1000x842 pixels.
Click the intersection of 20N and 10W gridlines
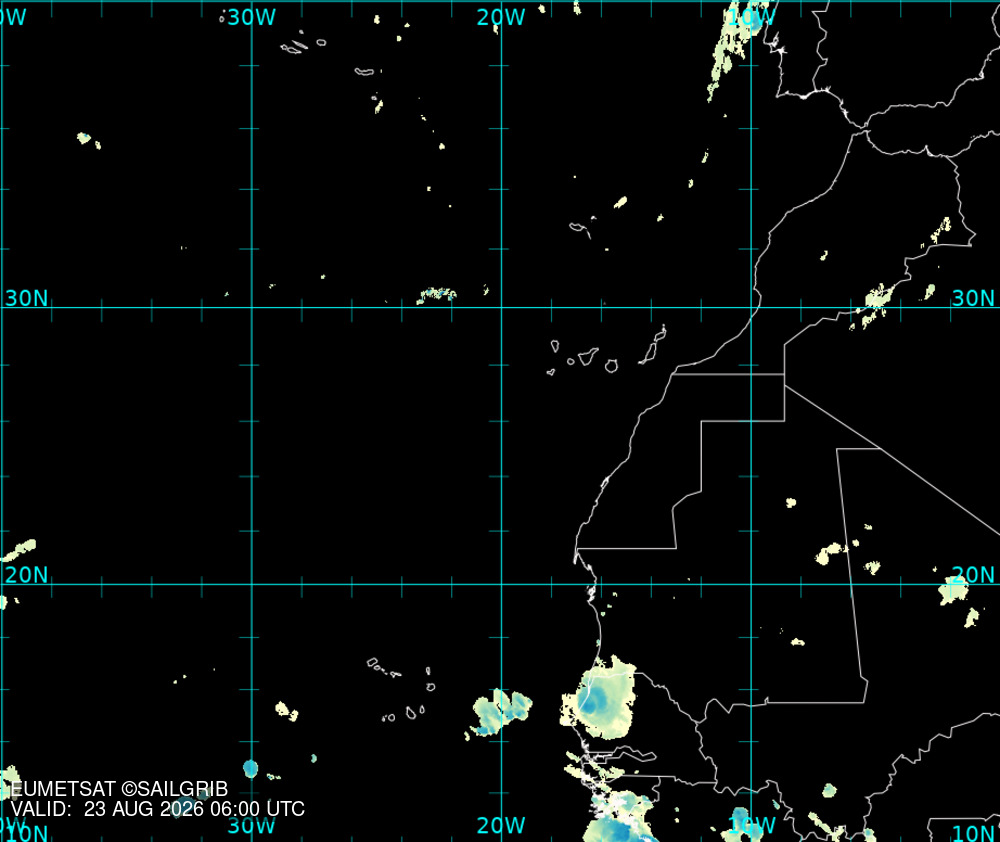751,584
